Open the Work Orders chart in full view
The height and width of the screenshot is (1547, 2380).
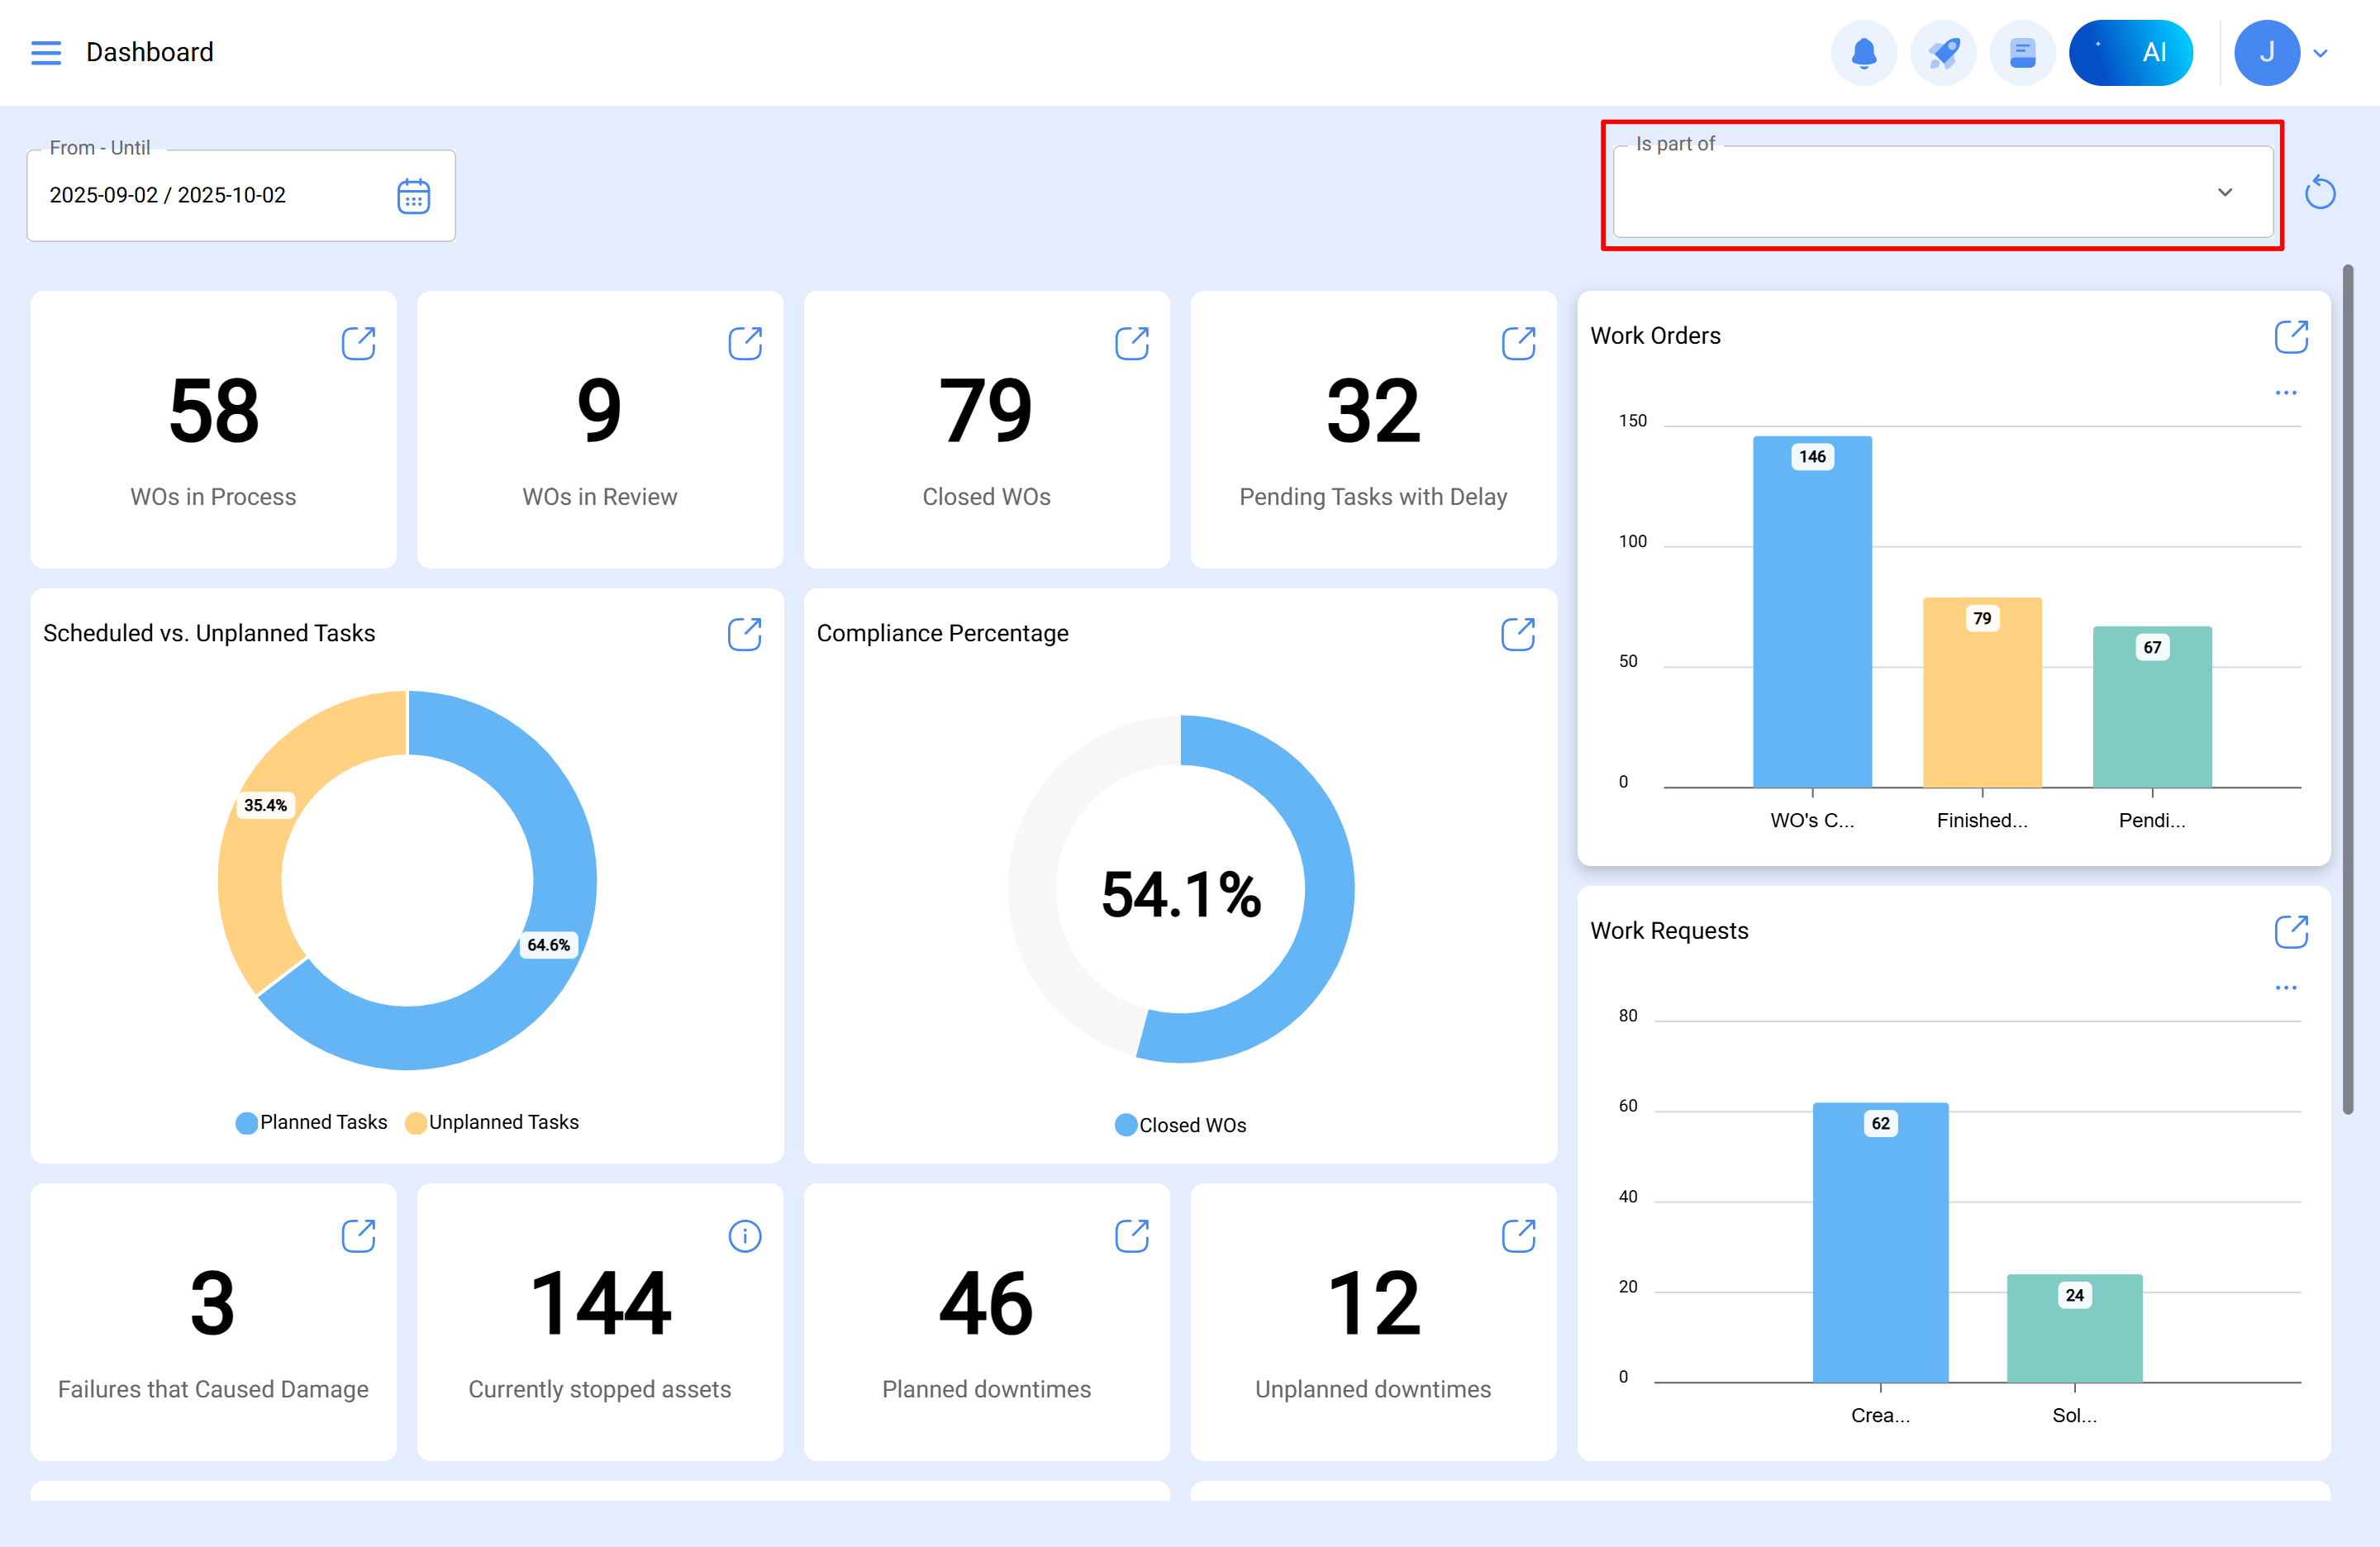(x=2292, y=337)
